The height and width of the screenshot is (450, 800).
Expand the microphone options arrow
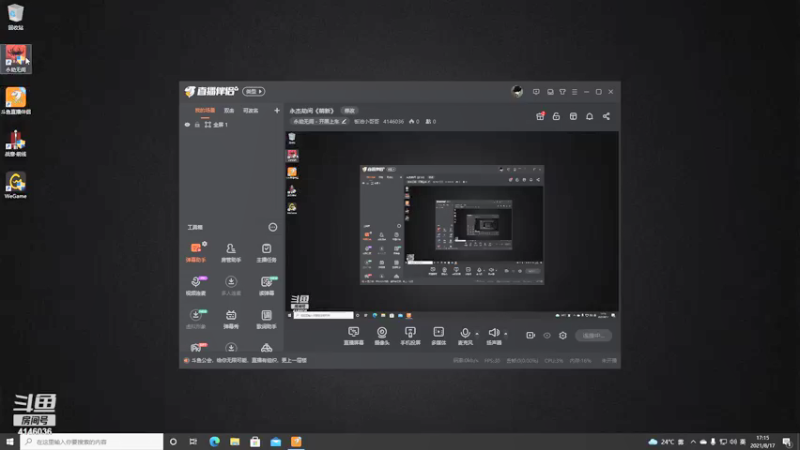(x=477, y=334)
